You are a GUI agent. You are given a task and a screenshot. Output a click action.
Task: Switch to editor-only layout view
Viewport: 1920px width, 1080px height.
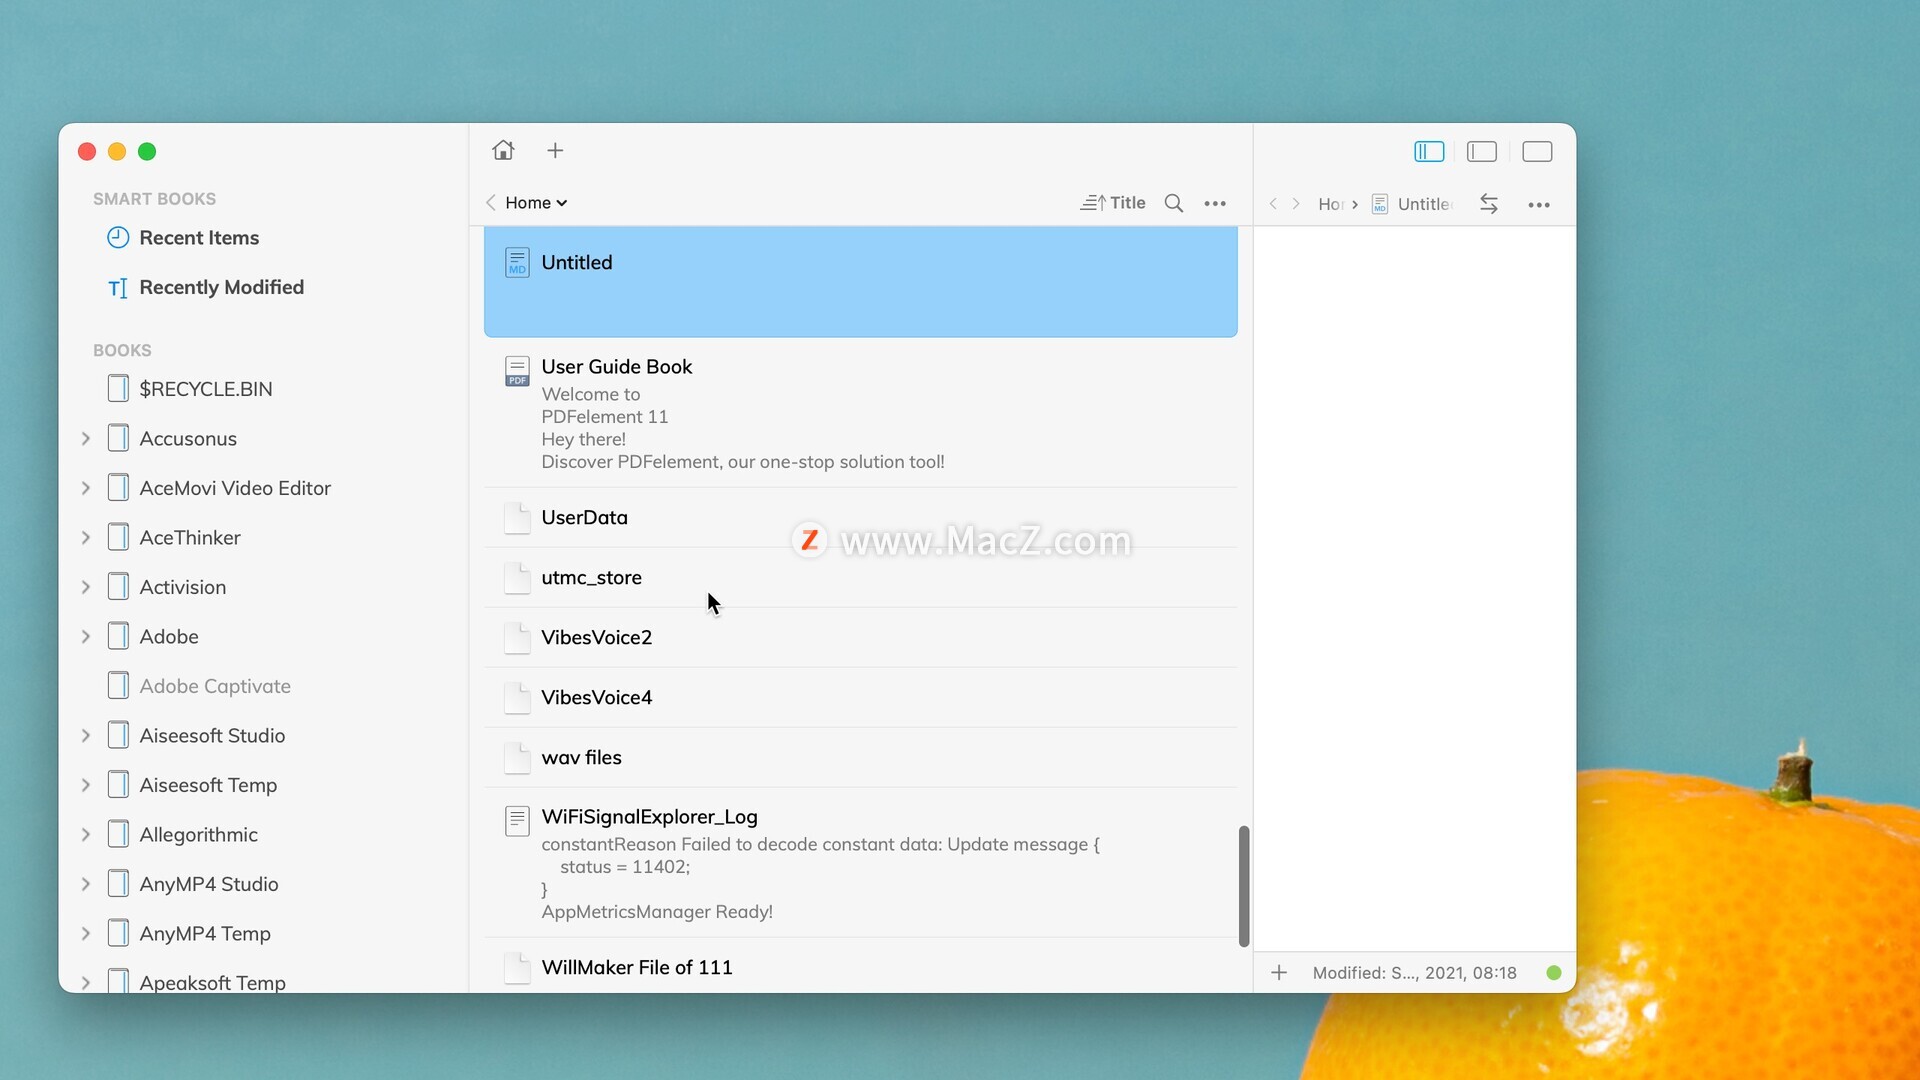(x=1537, y=151)
